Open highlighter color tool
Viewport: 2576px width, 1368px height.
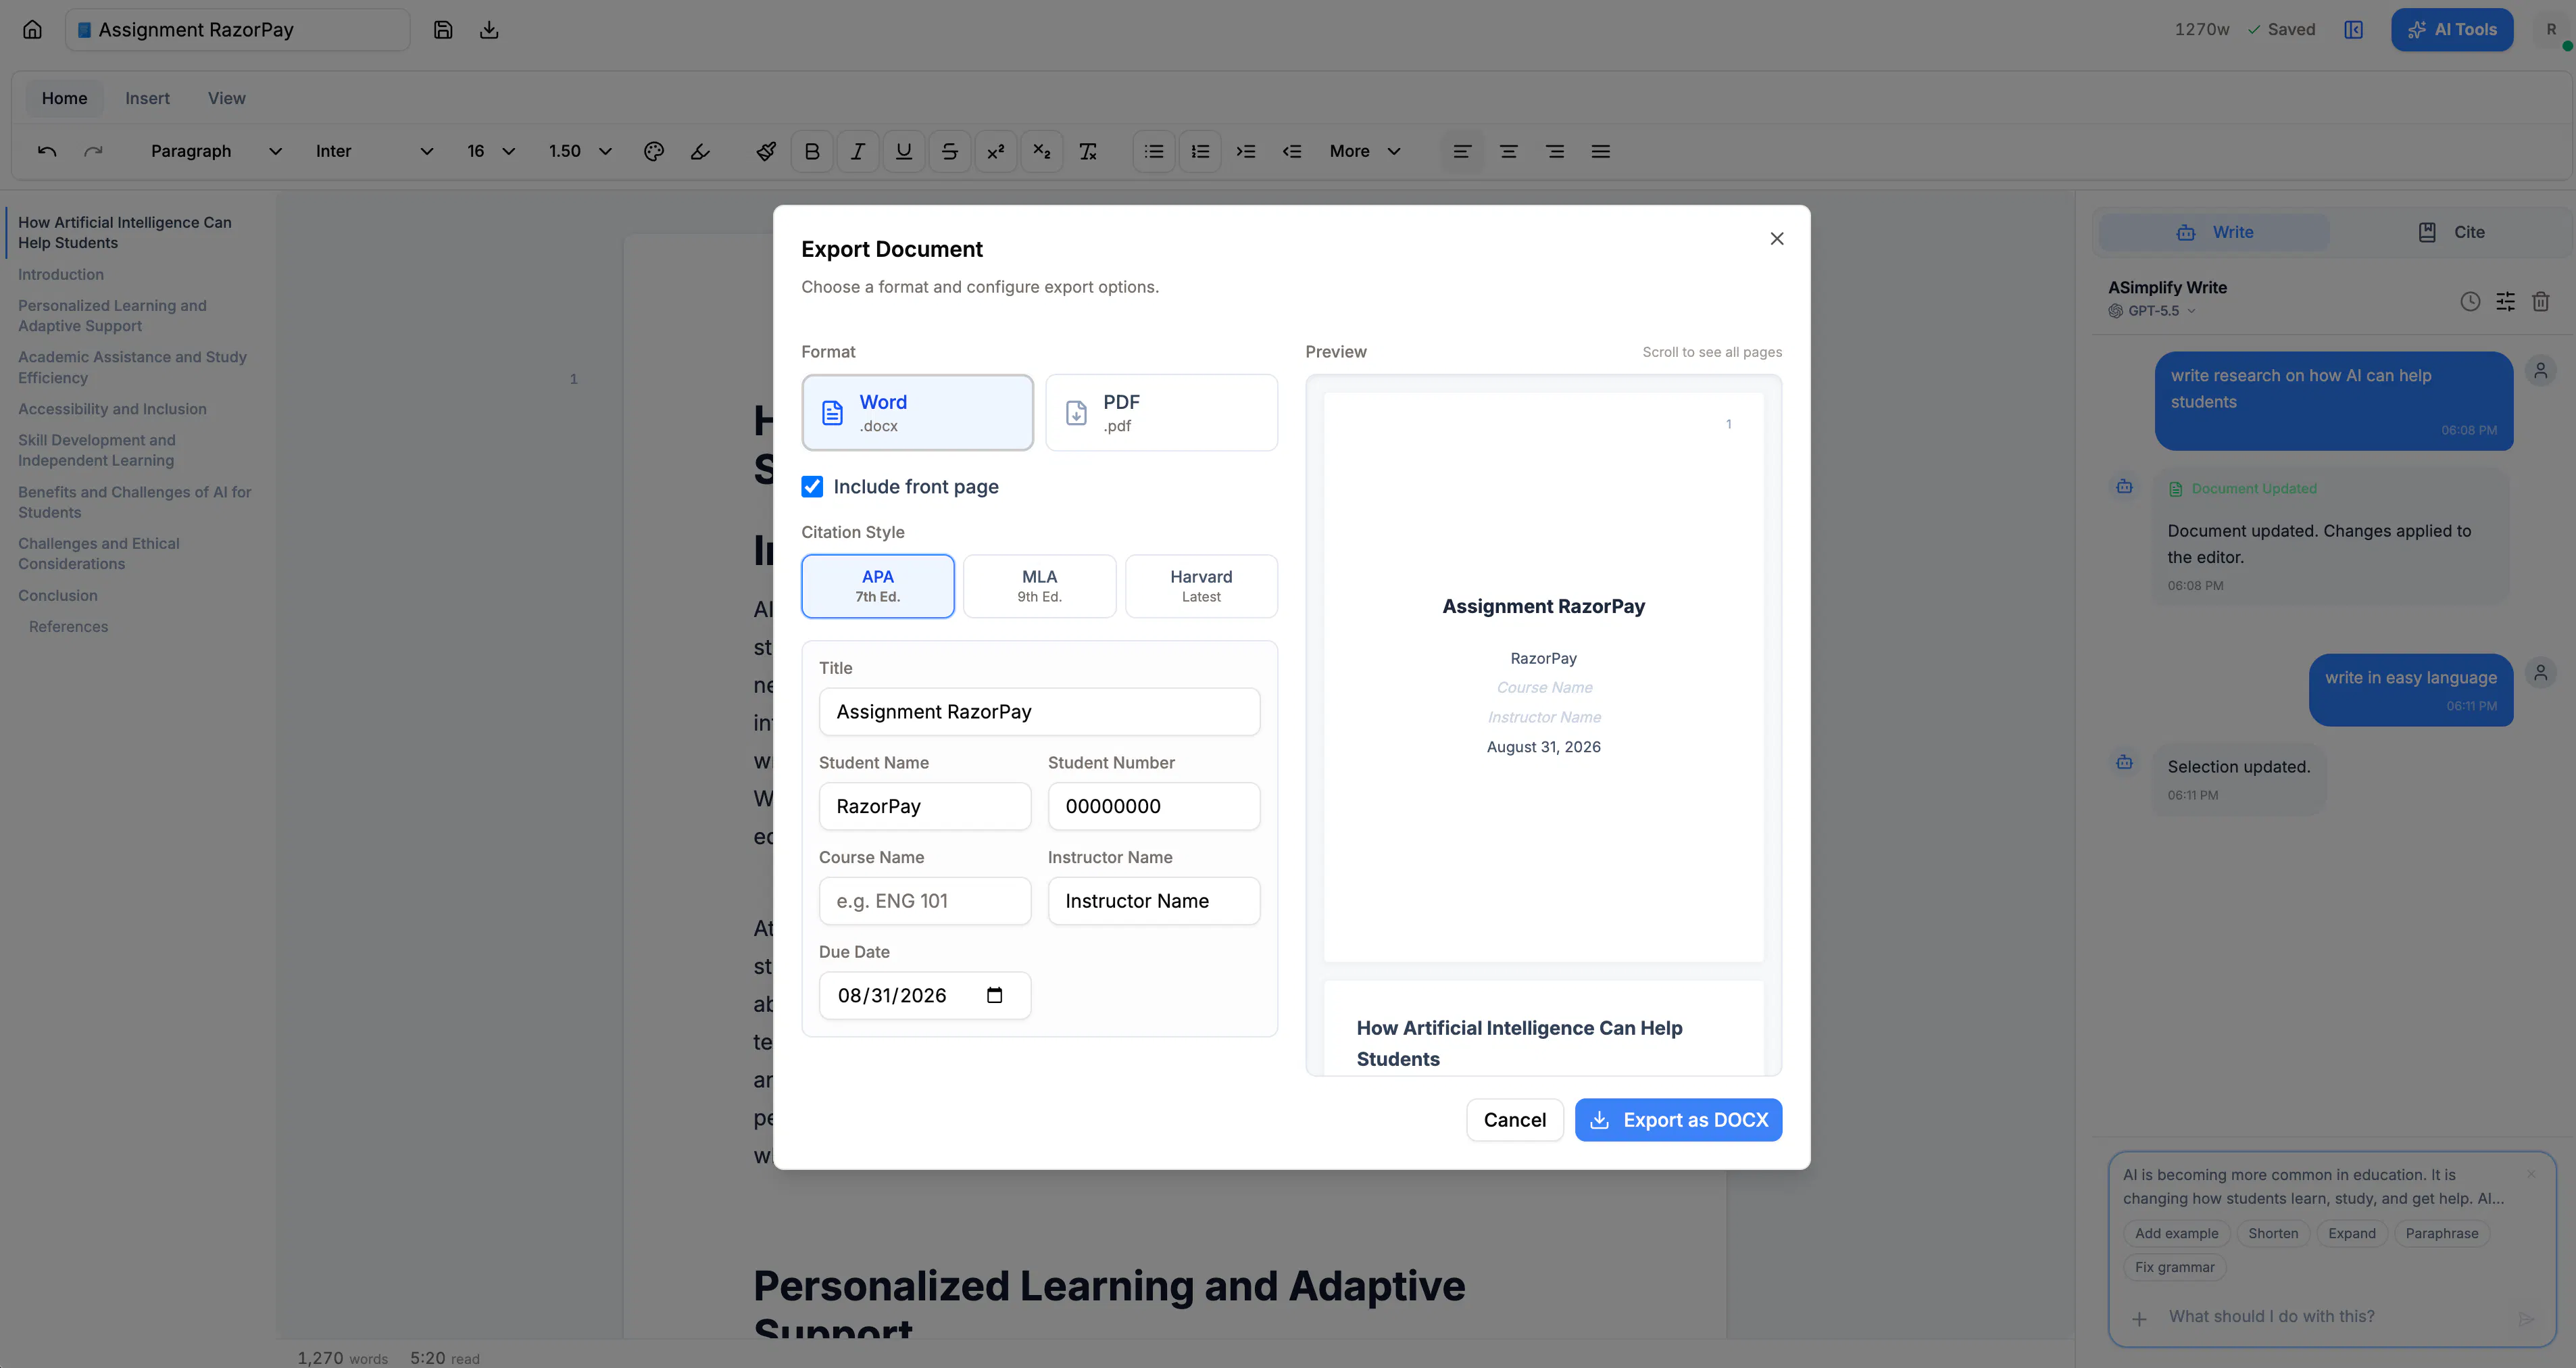pyautogui.click(x=700, y=151)
